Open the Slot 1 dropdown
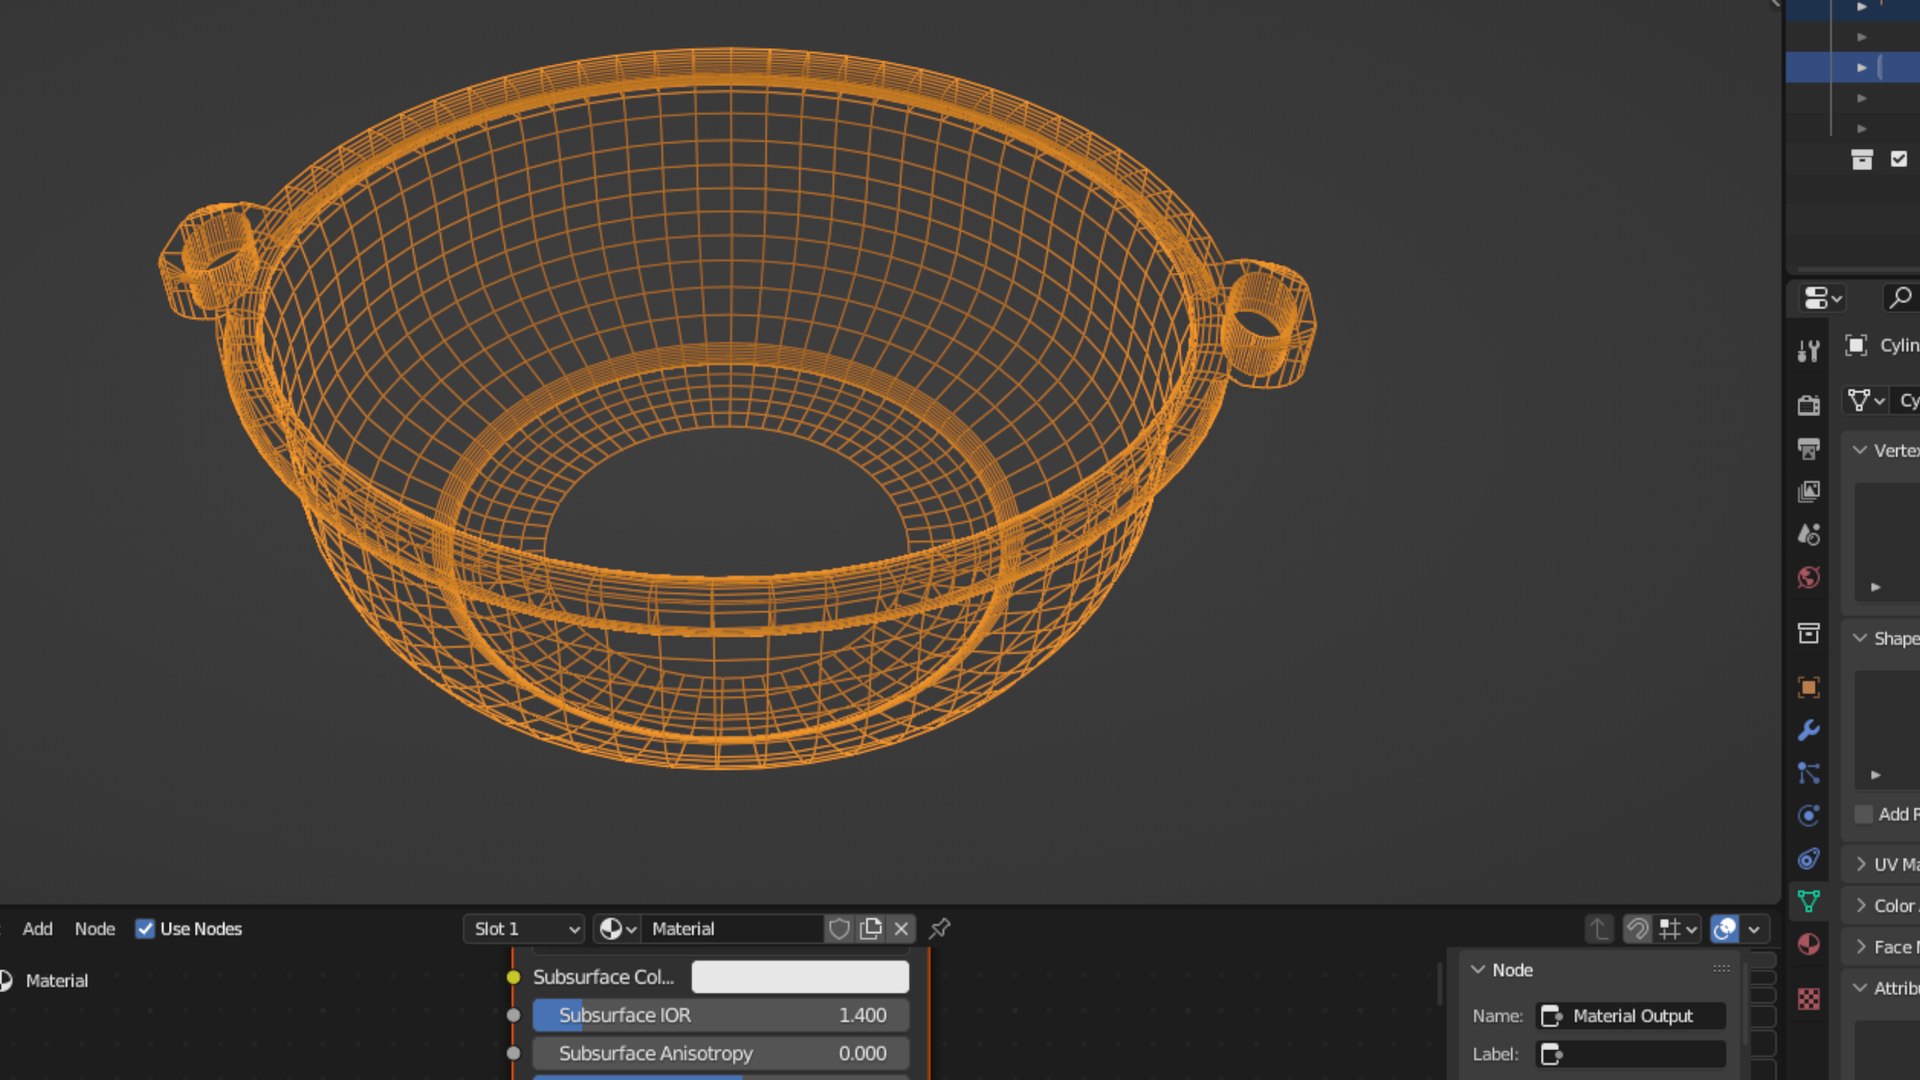This screenshot has width=1920, height=1080. 524,929
